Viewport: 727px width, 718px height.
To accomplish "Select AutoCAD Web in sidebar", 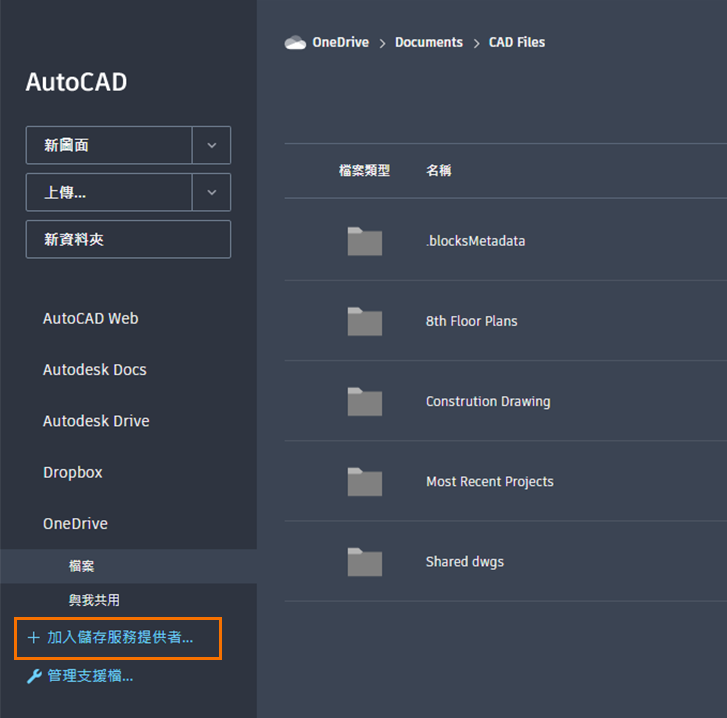I will pyautogui.click(x=90, y=318).
